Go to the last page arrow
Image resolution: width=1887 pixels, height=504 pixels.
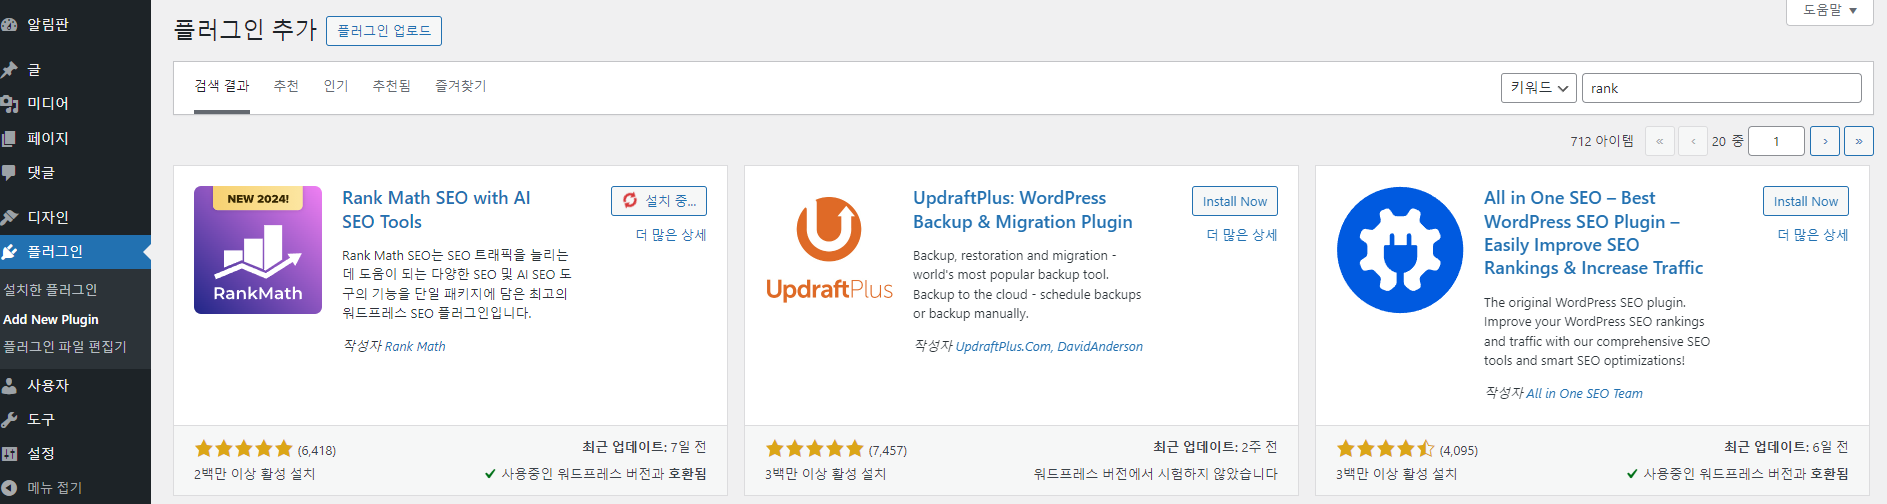click(1859, 141)
